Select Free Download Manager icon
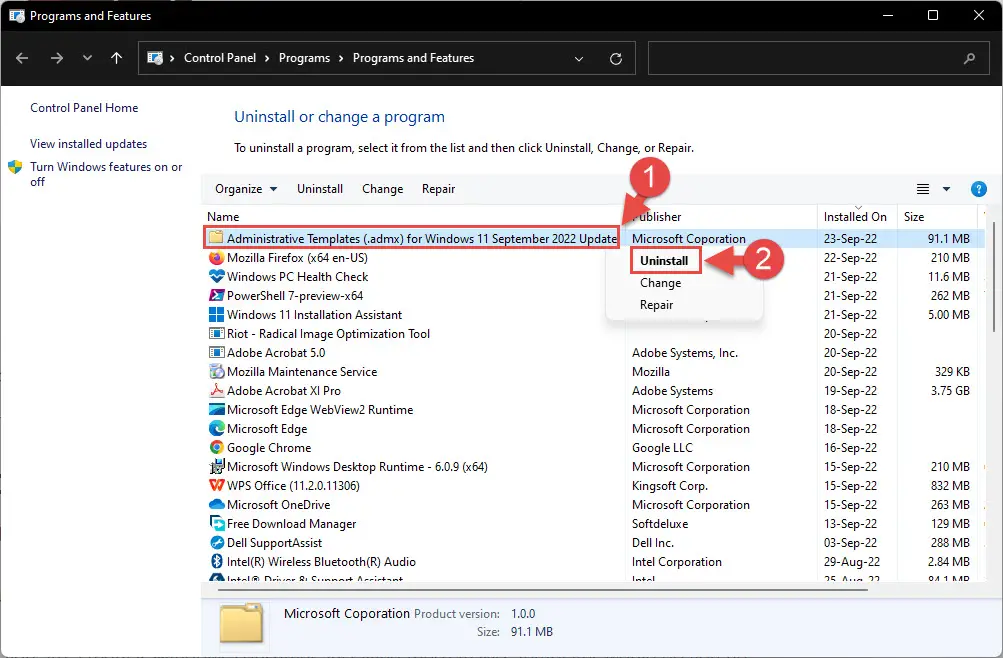The image size is (1003, 658). click(216, 524)
